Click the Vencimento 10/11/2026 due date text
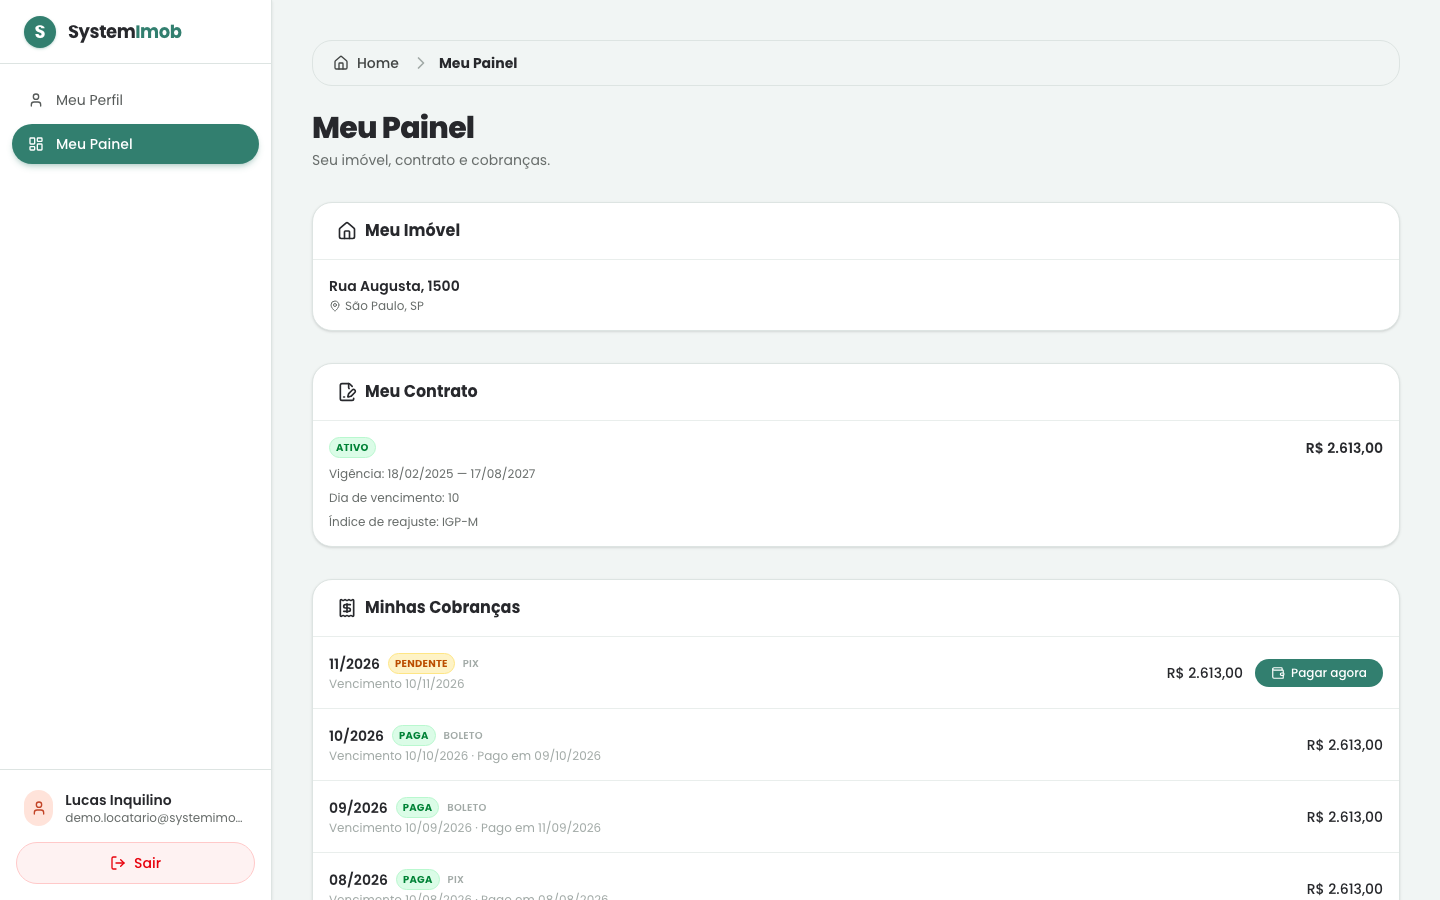 point(397,684)
